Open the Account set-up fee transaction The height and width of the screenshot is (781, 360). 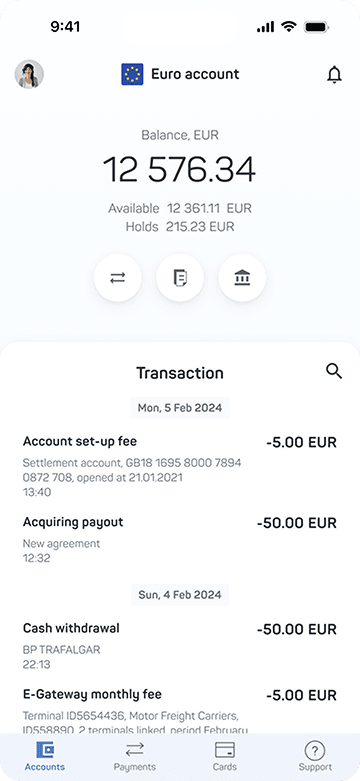coord(180,466)
